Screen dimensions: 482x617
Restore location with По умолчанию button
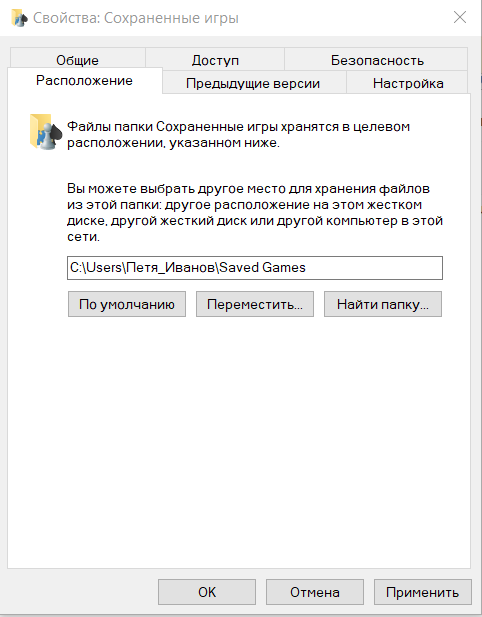click(x=127, y=304)
